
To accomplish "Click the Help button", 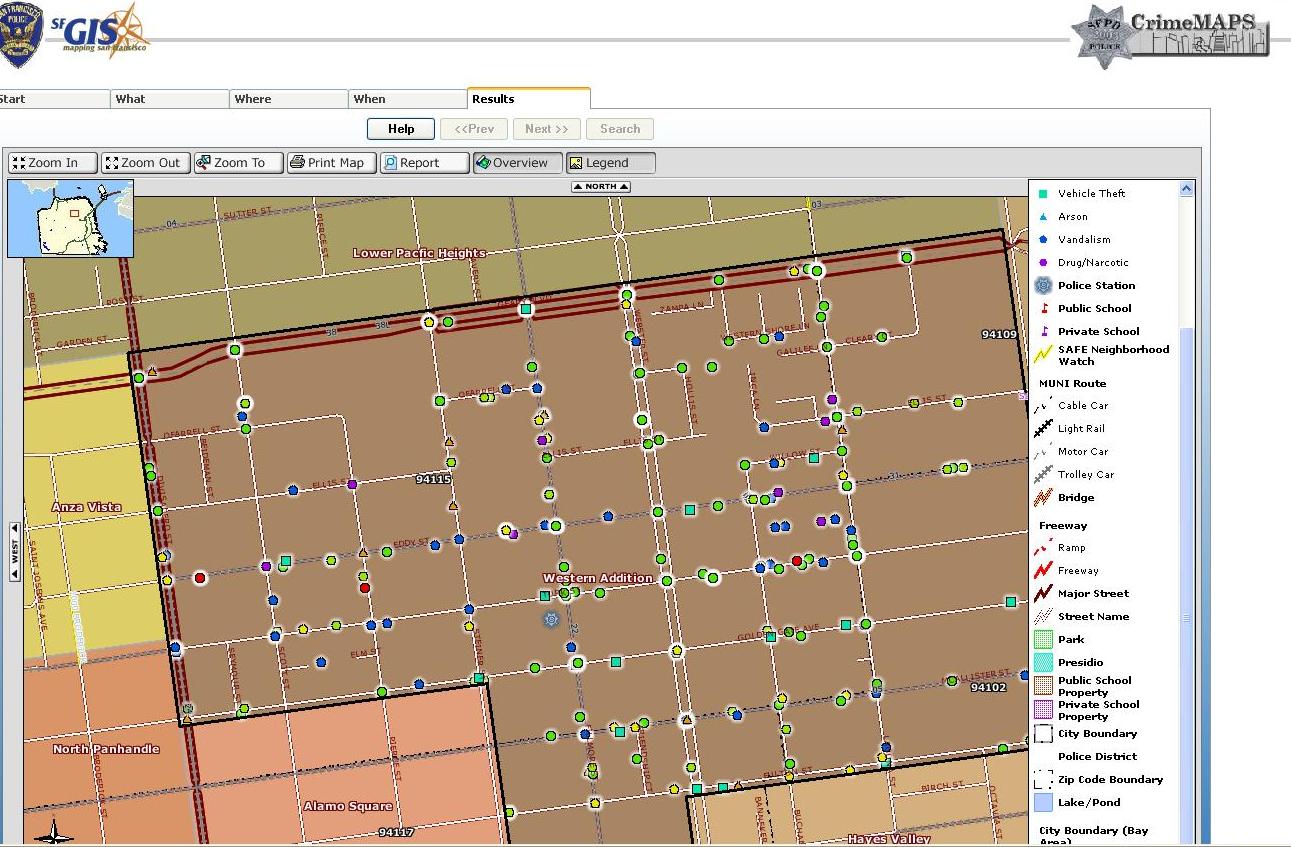I will pos(401,129).
